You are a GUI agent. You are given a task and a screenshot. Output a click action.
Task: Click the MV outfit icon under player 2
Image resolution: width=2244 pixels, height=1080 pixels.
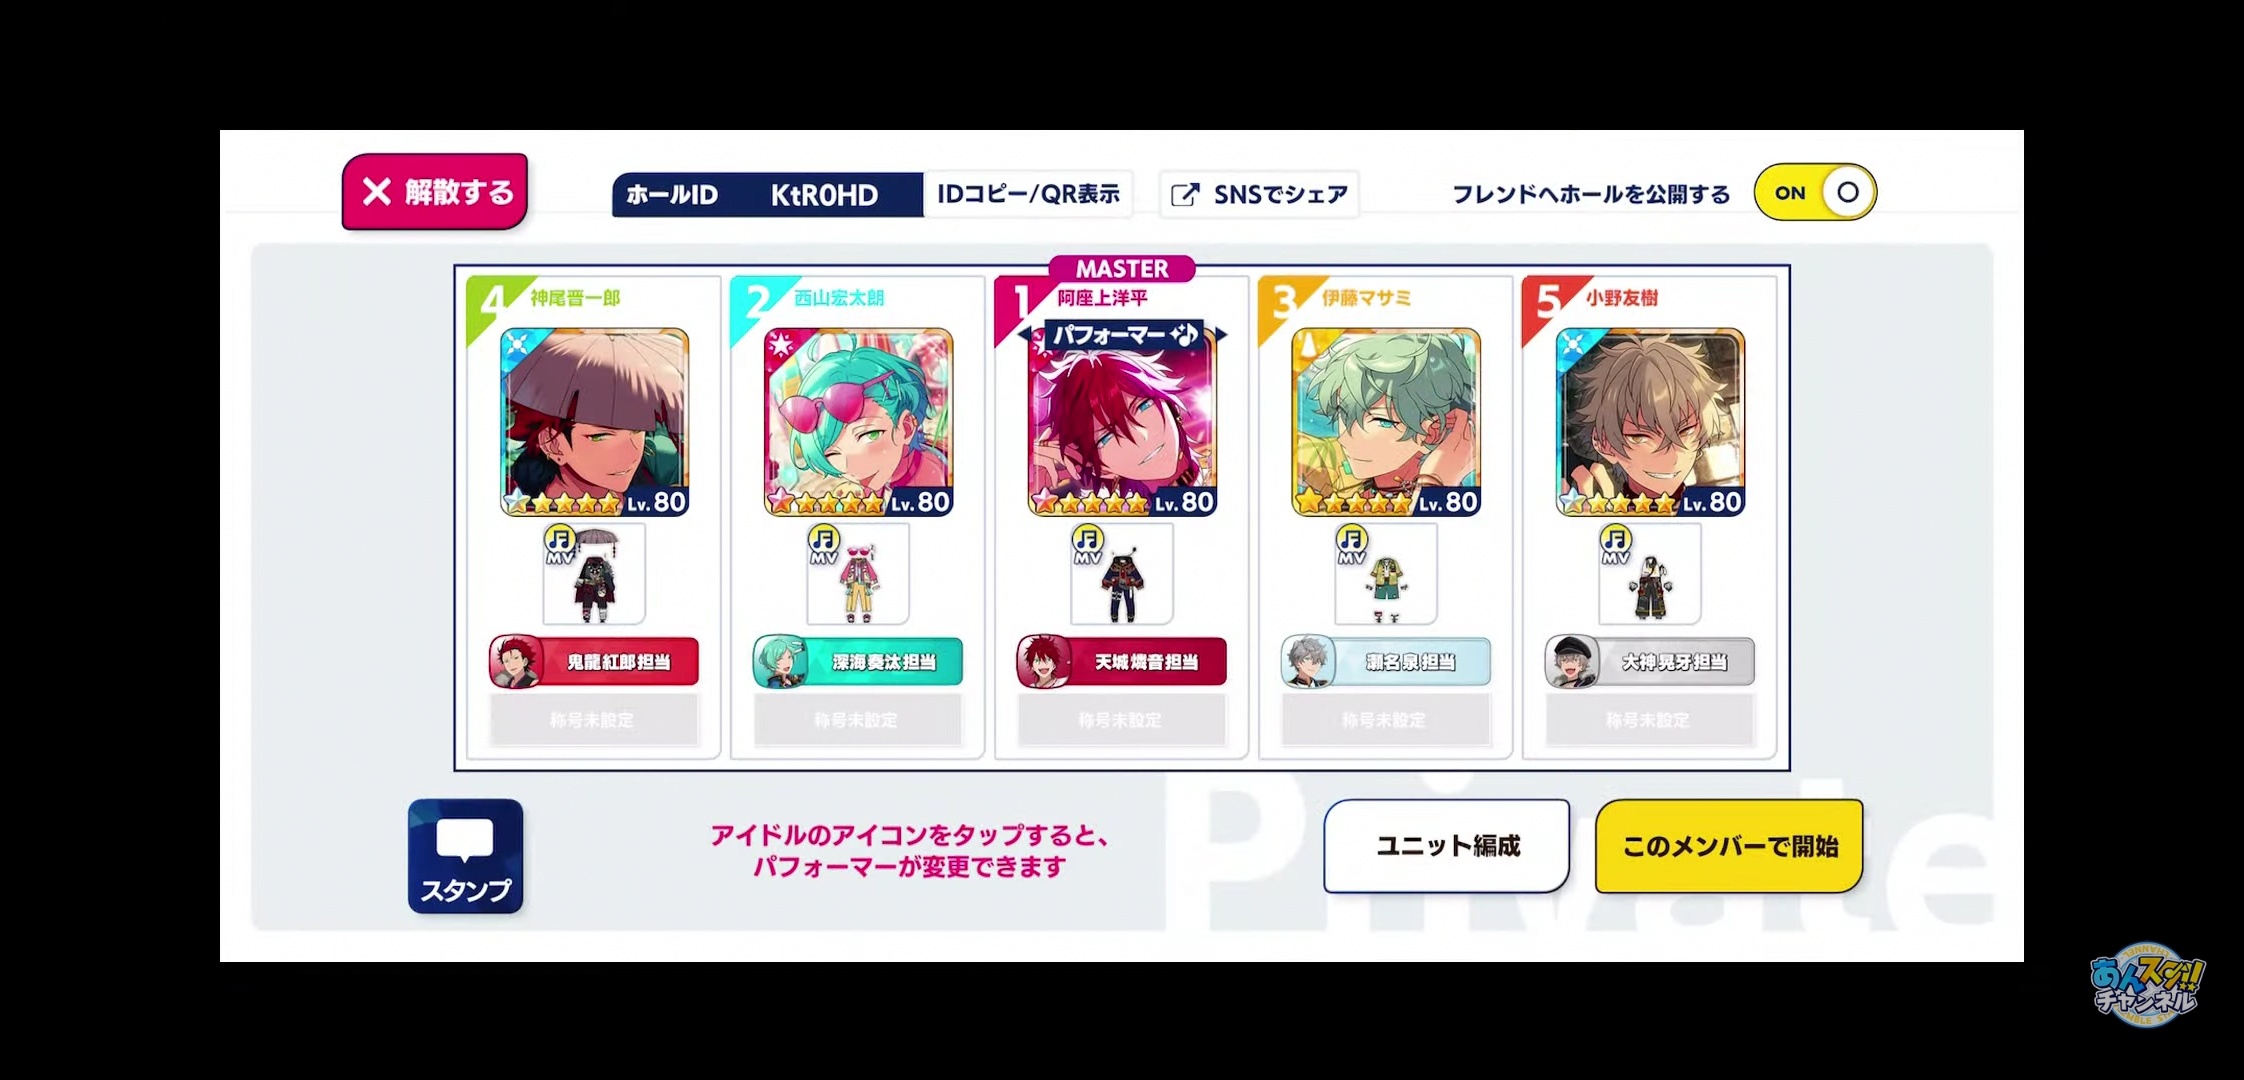[x=858, y=574]
